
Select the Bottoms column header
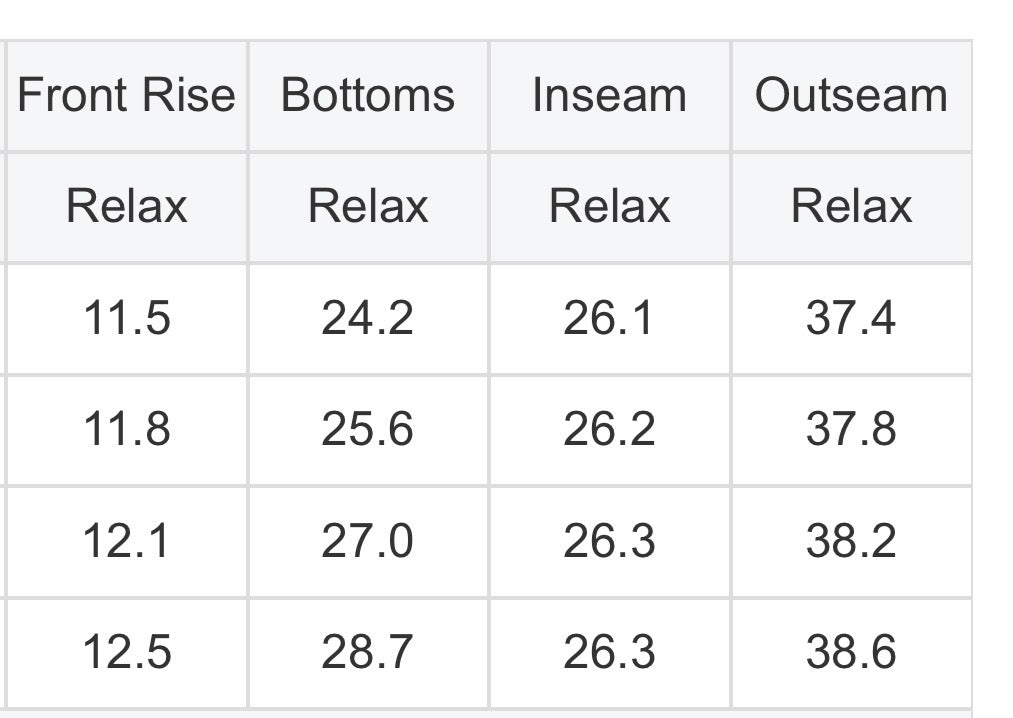(368, 96)
